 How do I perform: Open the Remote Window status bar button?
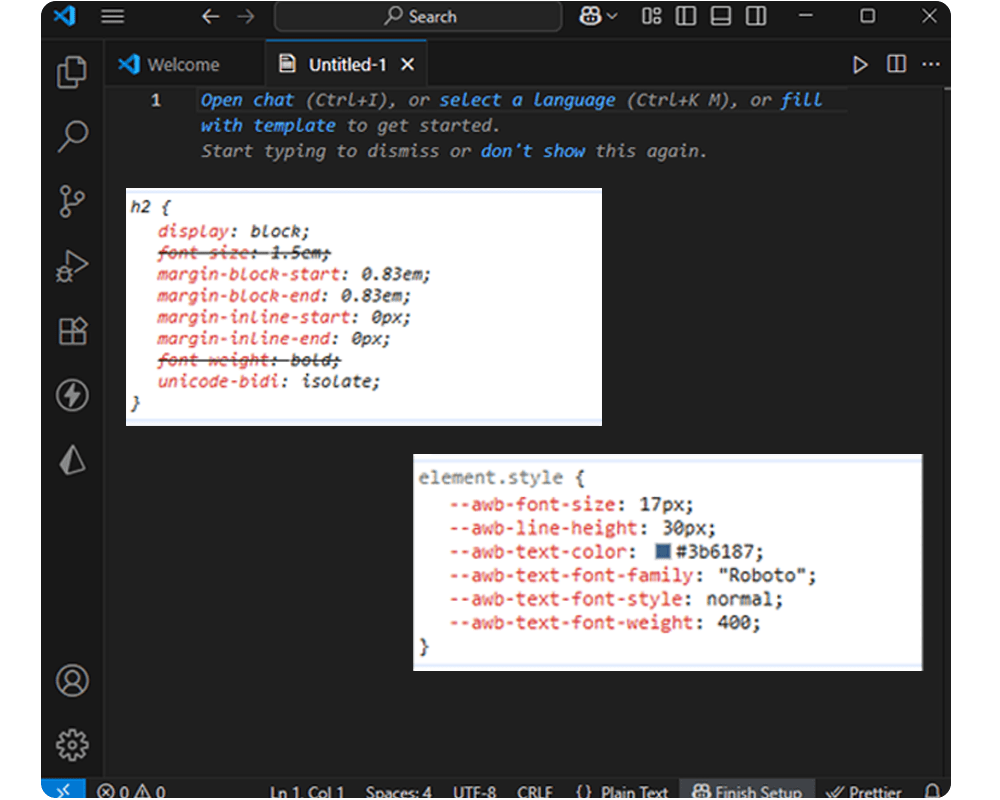(x=63, y=790)
